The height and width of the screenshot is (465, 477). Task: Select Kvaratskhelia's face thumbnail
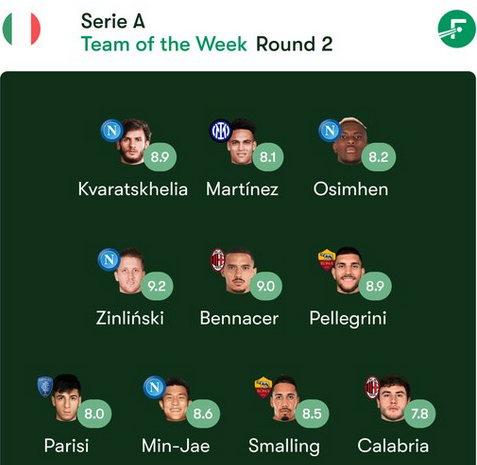(135, 141)
